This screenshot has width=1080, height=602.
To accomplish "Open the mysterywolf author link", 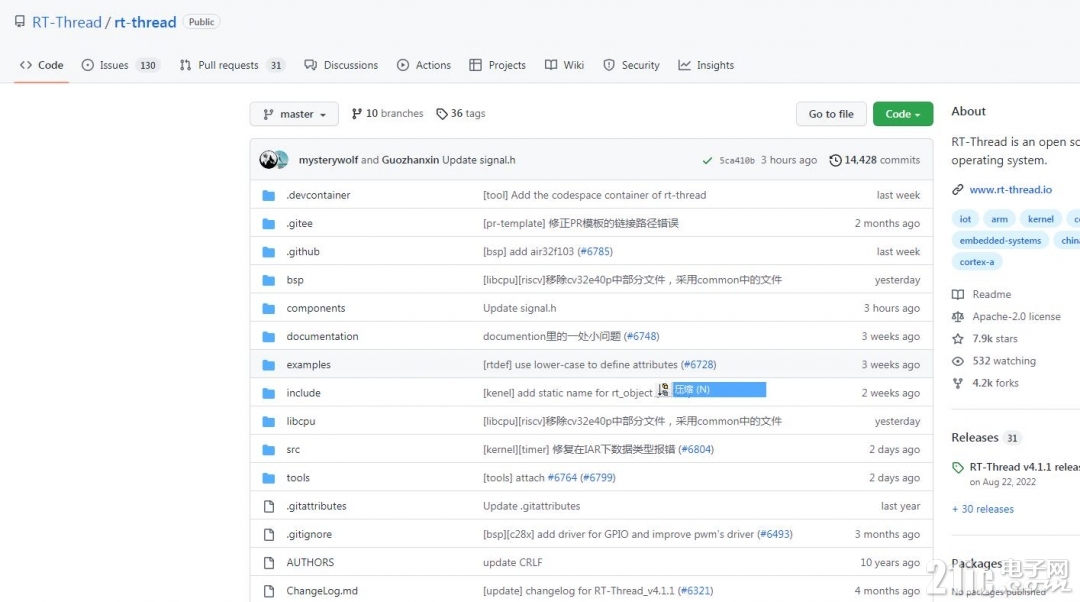I will pyautogui.click(x=328, y=160).
